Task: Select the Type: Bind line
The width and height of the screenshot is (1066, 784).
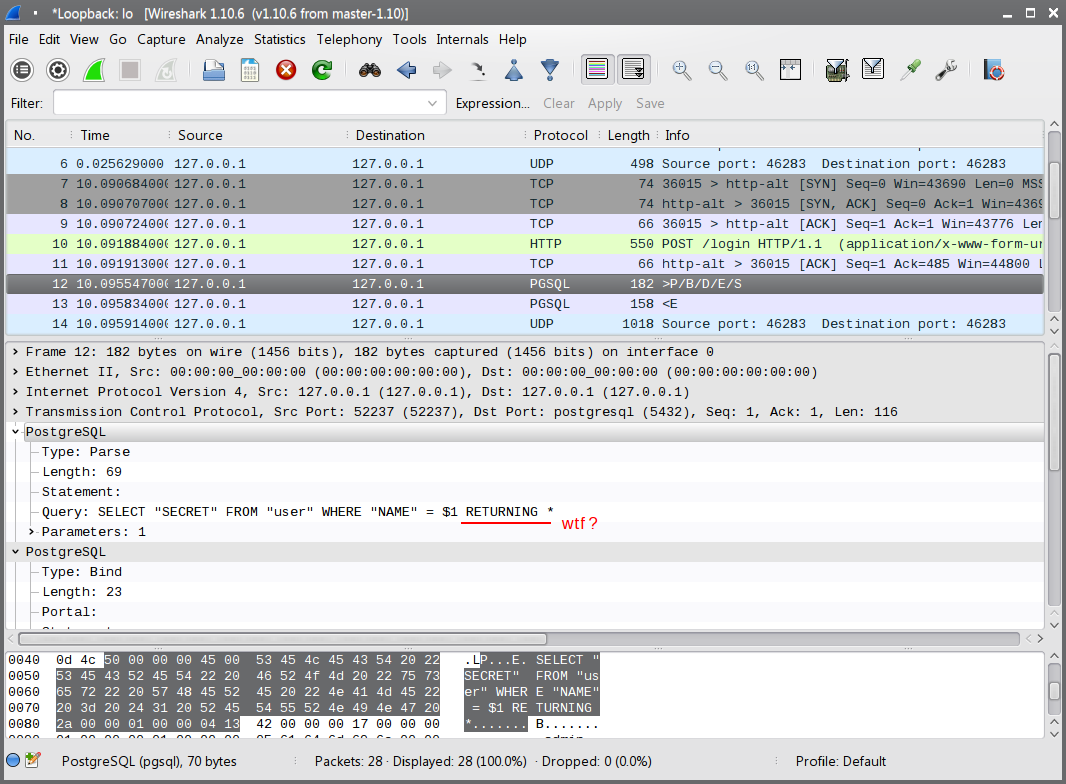Action: click(x=82, y=572)
